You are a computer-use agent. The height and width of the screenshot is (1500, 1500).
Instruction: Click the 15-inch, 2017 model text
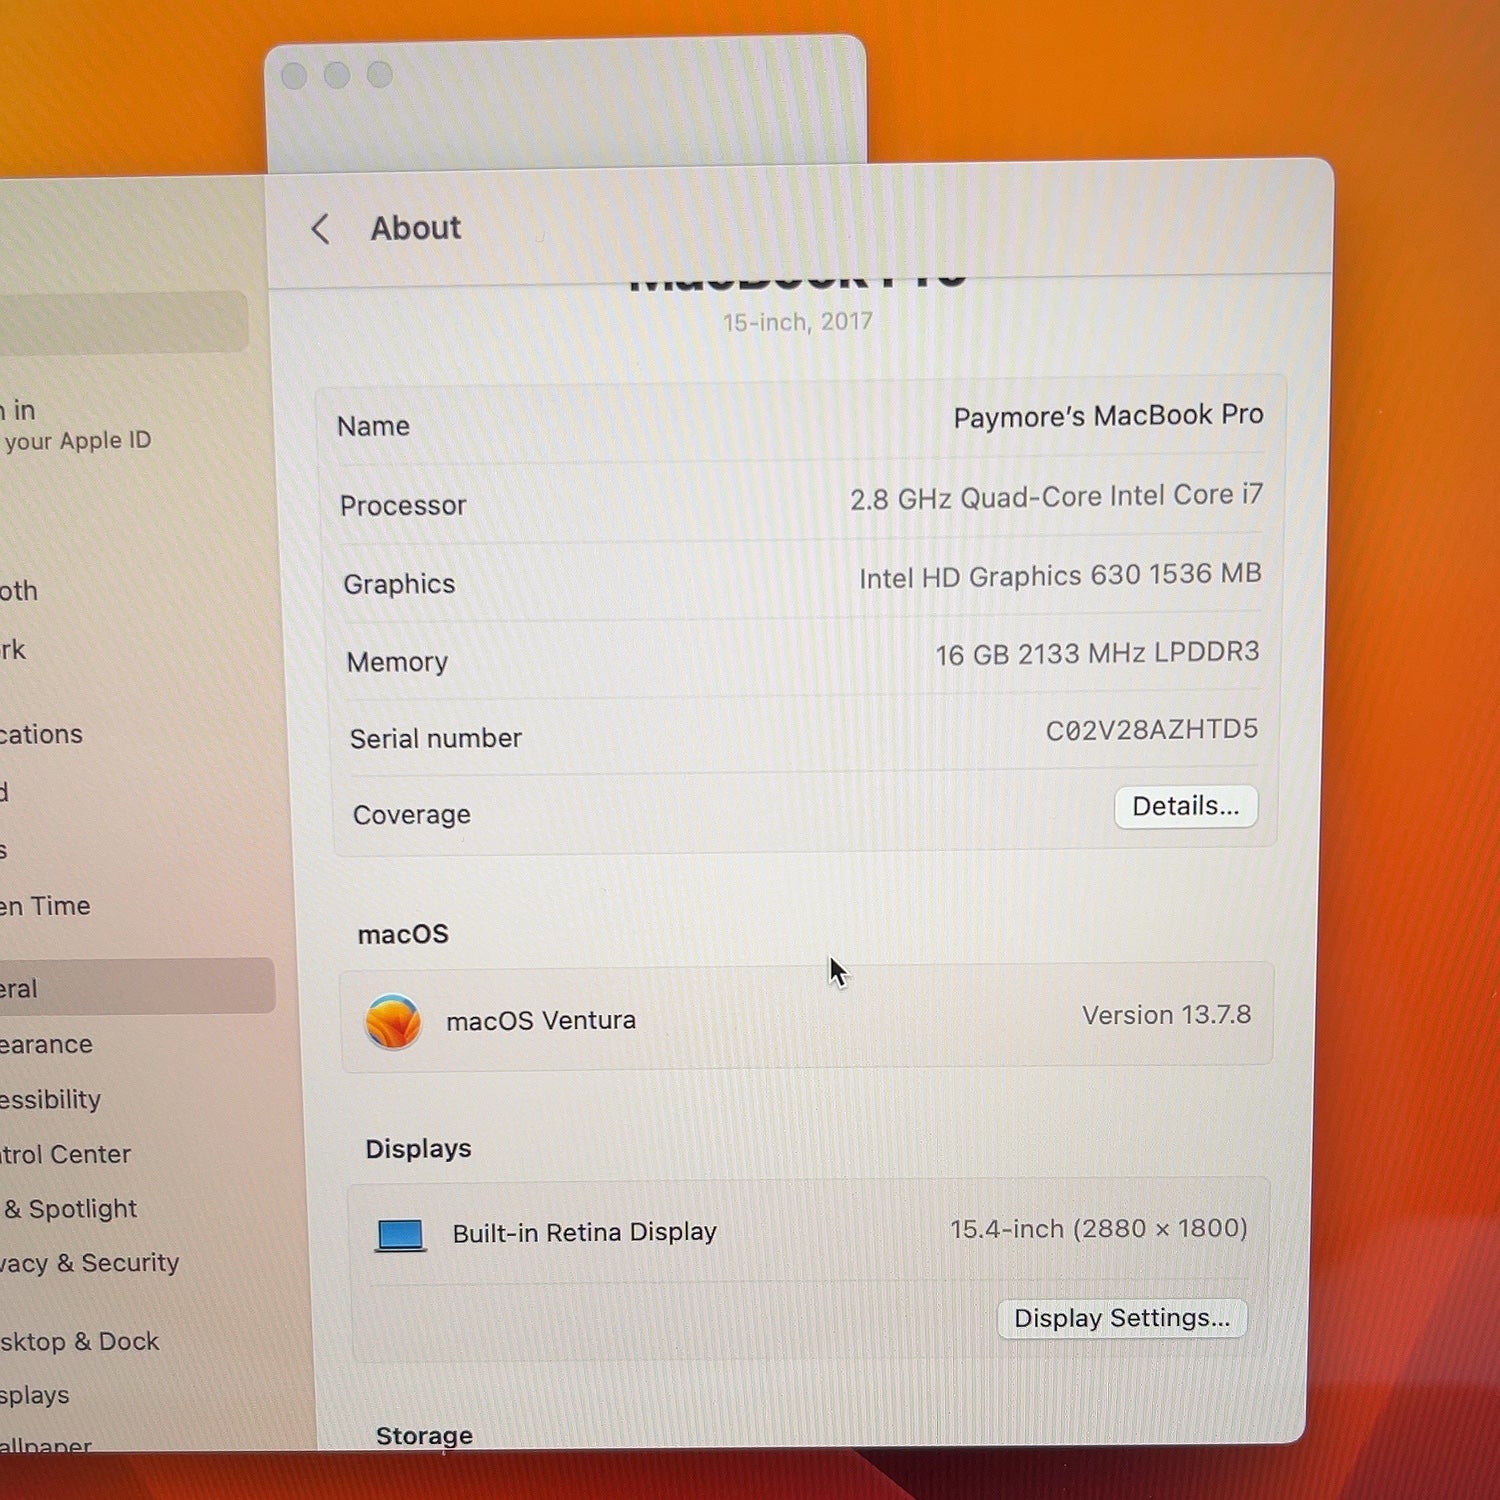(x=797, y=322)
